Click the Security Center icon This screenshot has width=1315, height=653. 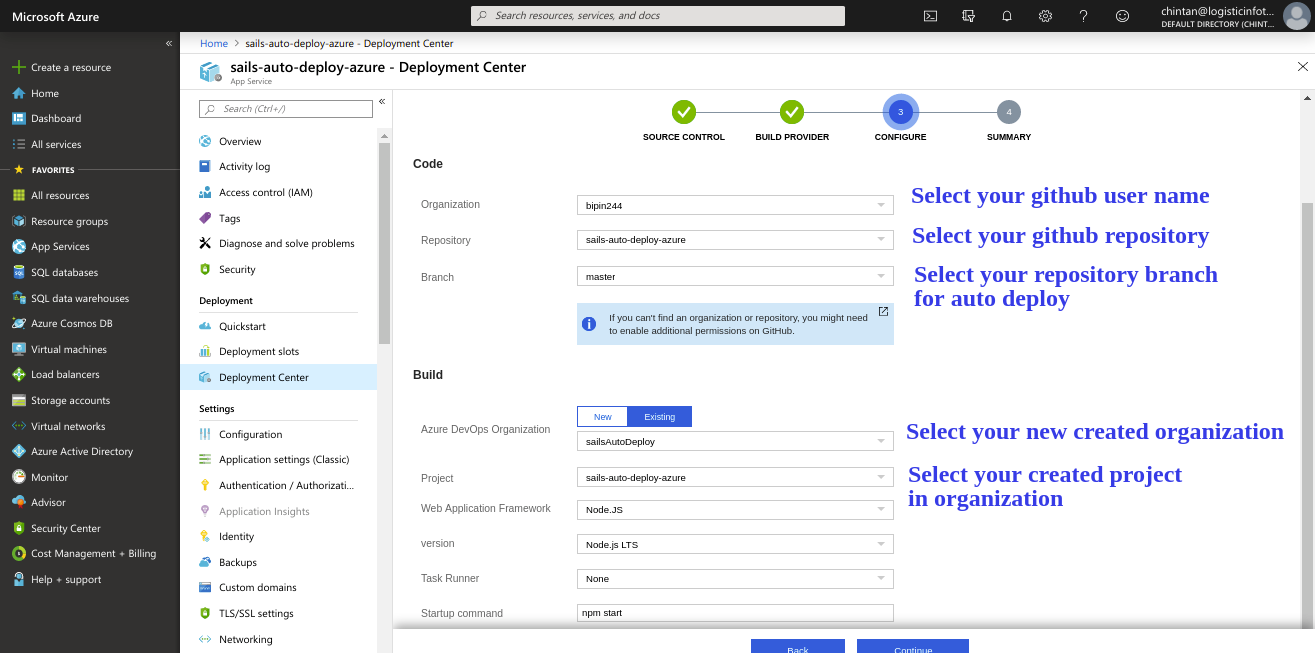click(18, 528)
